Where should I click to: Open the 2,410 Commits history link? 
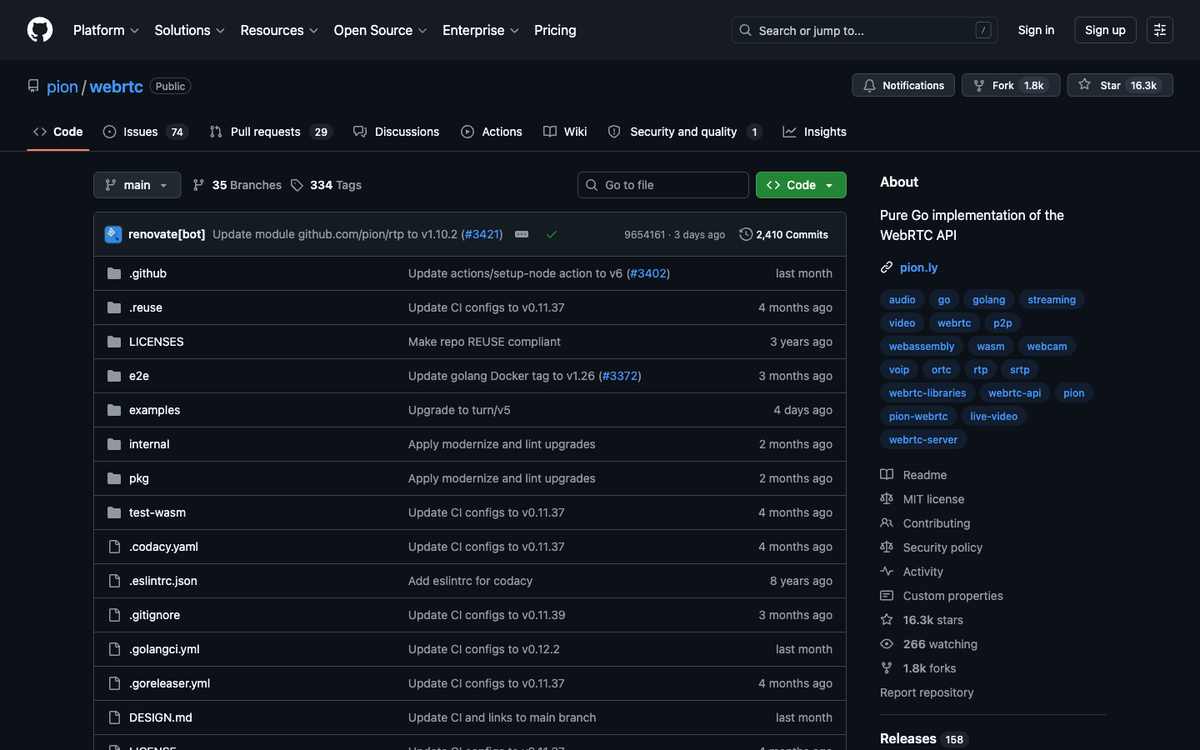784,234
